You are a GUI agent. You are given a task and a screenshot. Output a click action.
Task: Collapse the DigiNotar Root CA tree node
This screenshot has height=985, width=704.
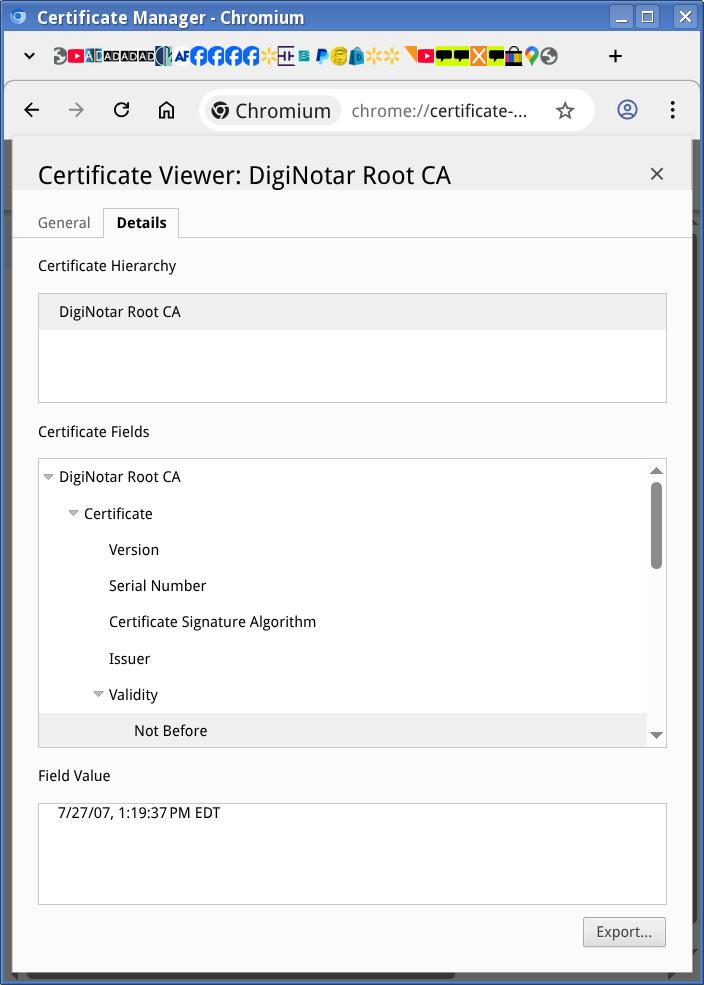[48, 477]
